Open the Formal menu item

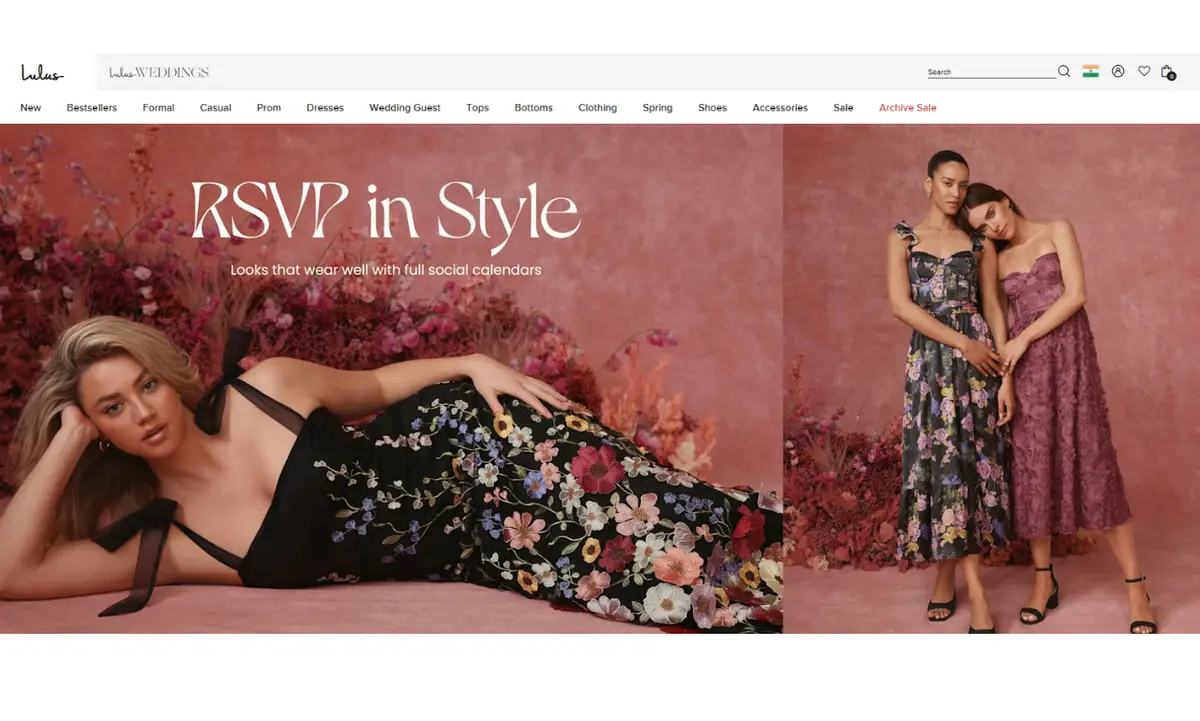click(158, 108)
